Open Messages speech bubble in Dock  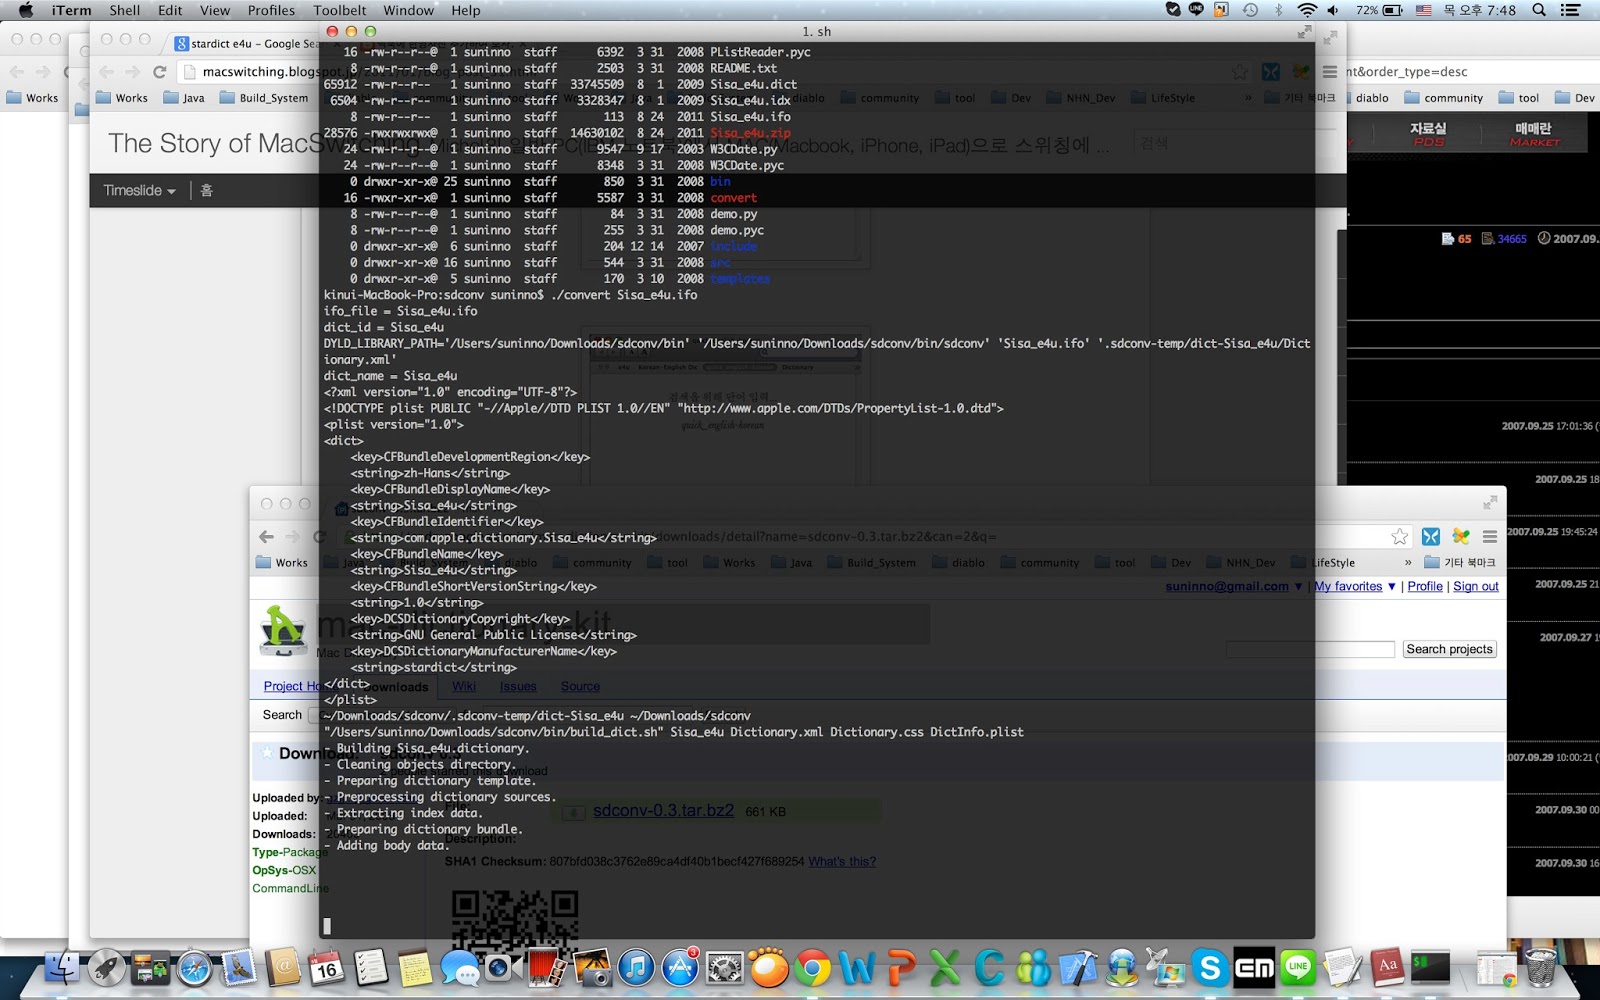click(x=459, y=967)
